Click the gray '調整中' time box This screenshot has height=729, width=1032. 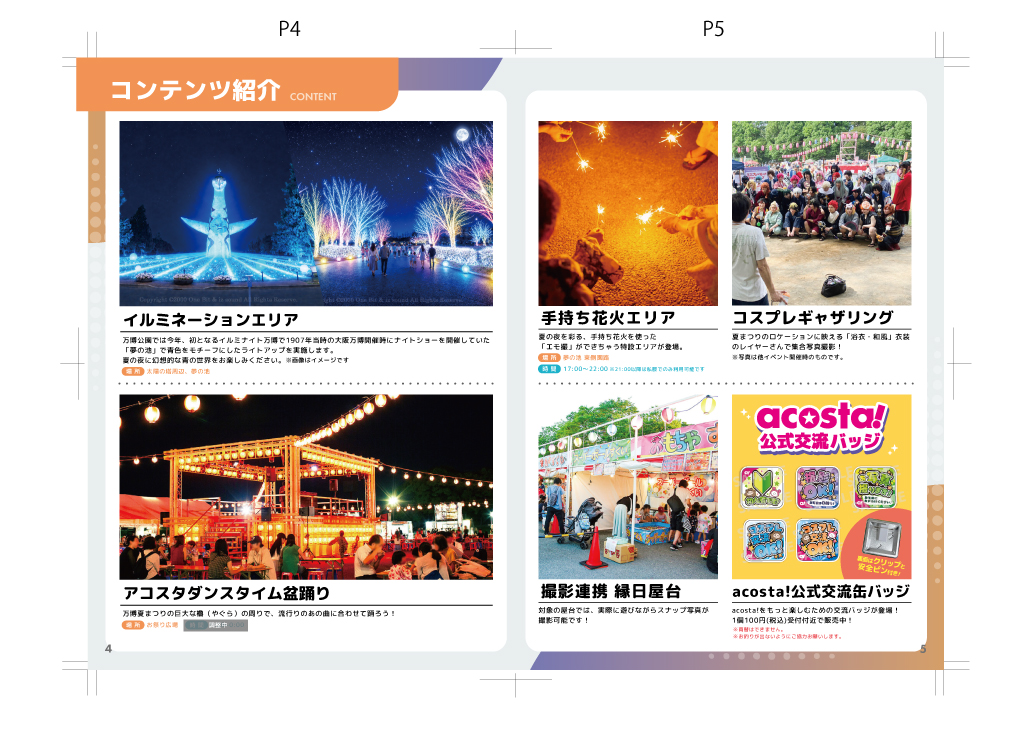click(x=216, y=626)
